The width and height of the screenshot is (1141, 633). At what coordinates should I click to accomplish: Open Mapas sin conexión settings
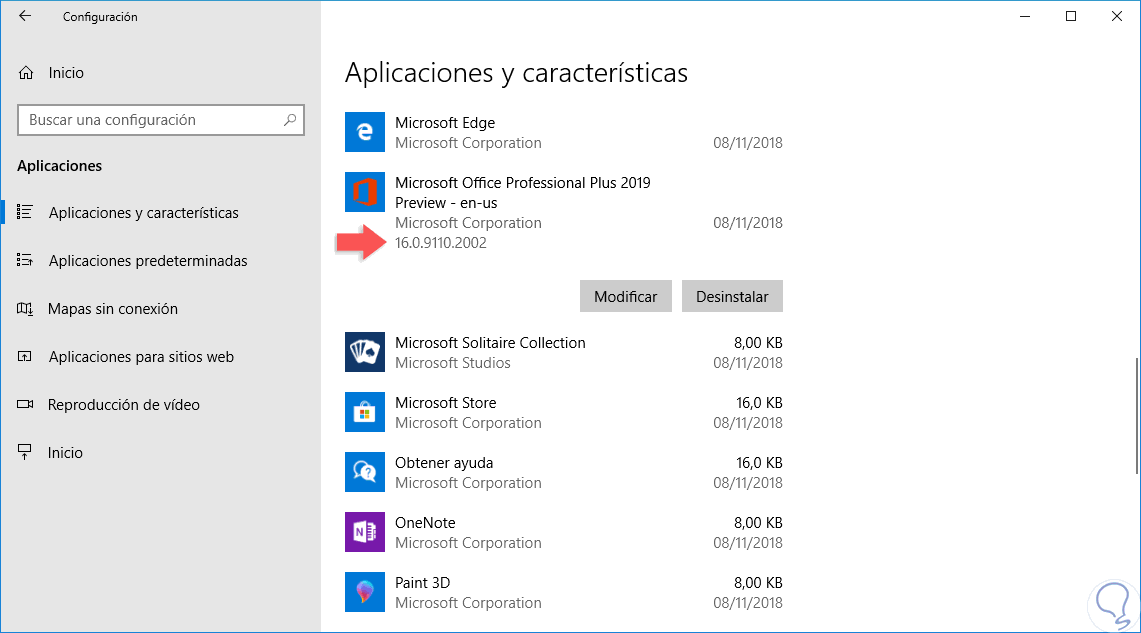click(x=112, y=309)
